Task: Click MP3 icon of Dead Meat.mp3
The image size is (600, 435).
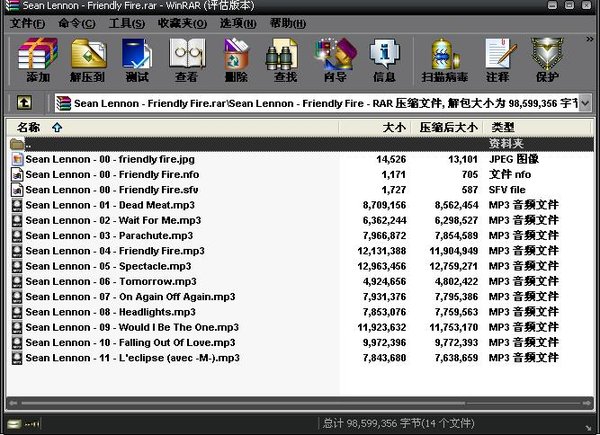Action: 17,205
